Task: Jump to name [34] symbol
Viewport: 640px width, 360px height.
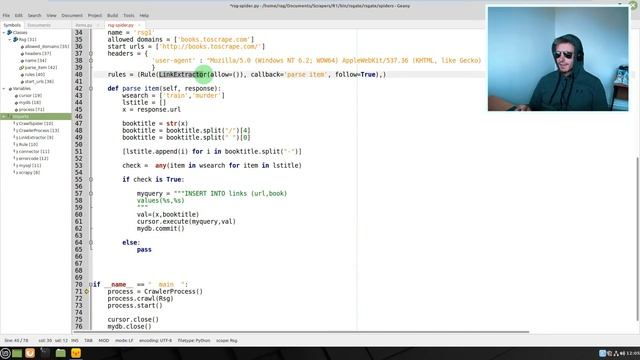Action: 36,60
